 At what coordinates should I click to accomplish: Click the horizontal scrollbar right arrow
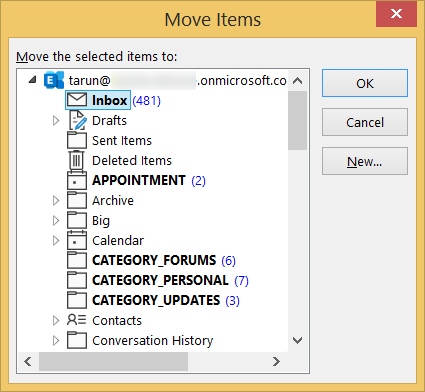pyautogui.click(x=276, y=361)
